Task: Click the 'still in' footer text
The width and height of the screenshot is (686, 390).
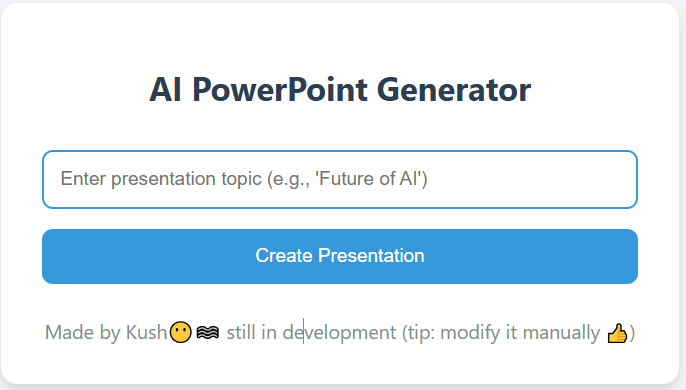Action: [x=251, y=332]
